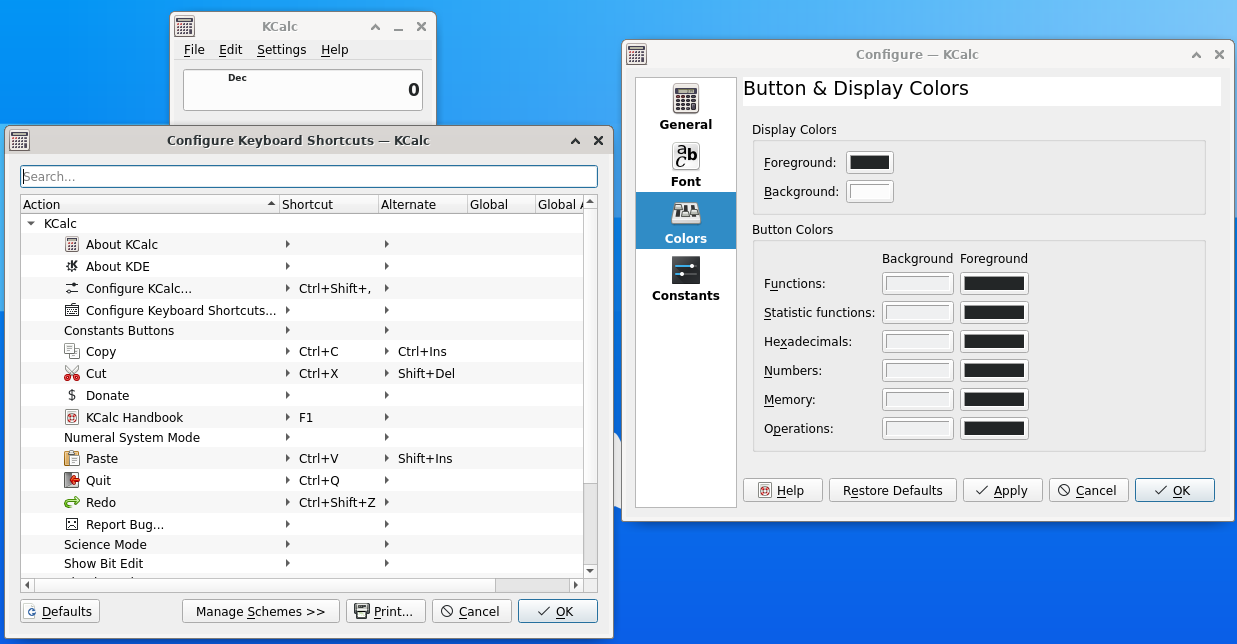1237x644 pixels.
Task: Click the Configure Keyboard Shortcuts keyboard icon
Action: pyautogui.click(x=72, y=310)
